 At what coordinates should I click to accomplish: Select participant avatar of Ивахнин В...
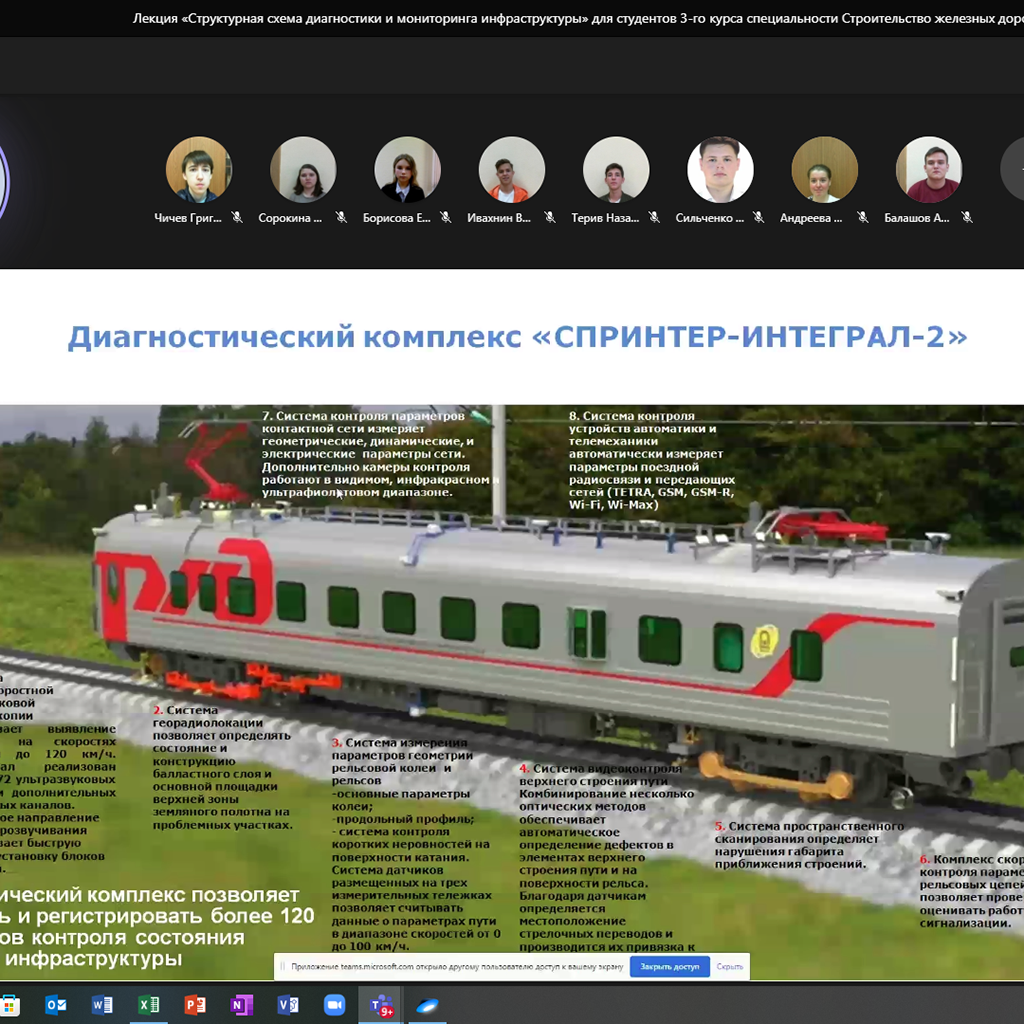tap(511, 169)
